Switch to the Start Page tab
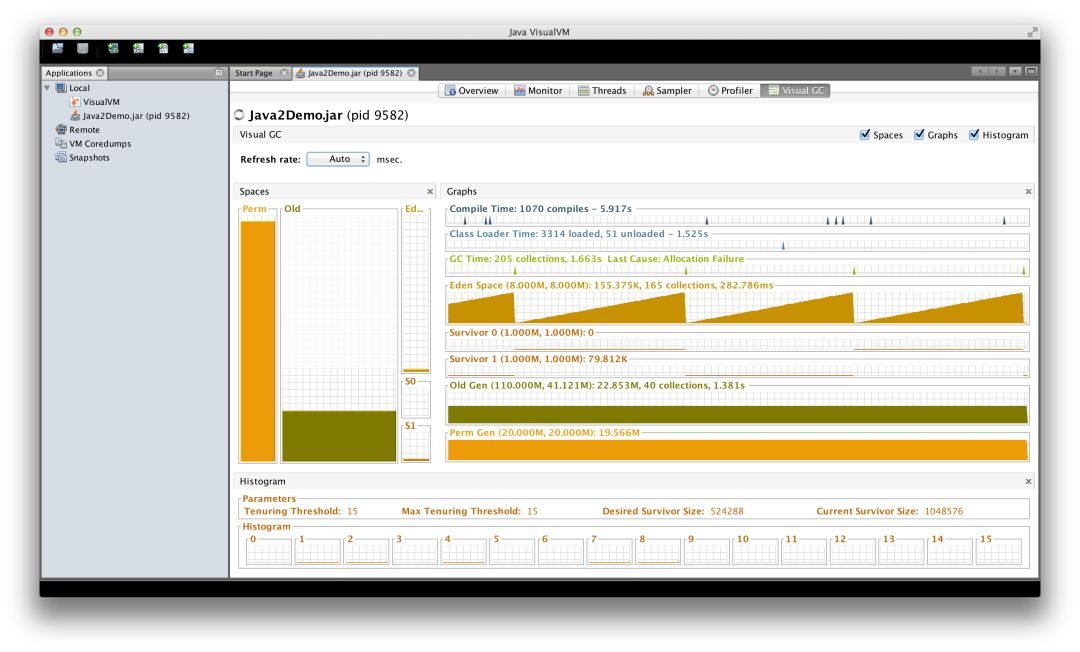This screenshot has width=1080, height=652. click(253, 73)
